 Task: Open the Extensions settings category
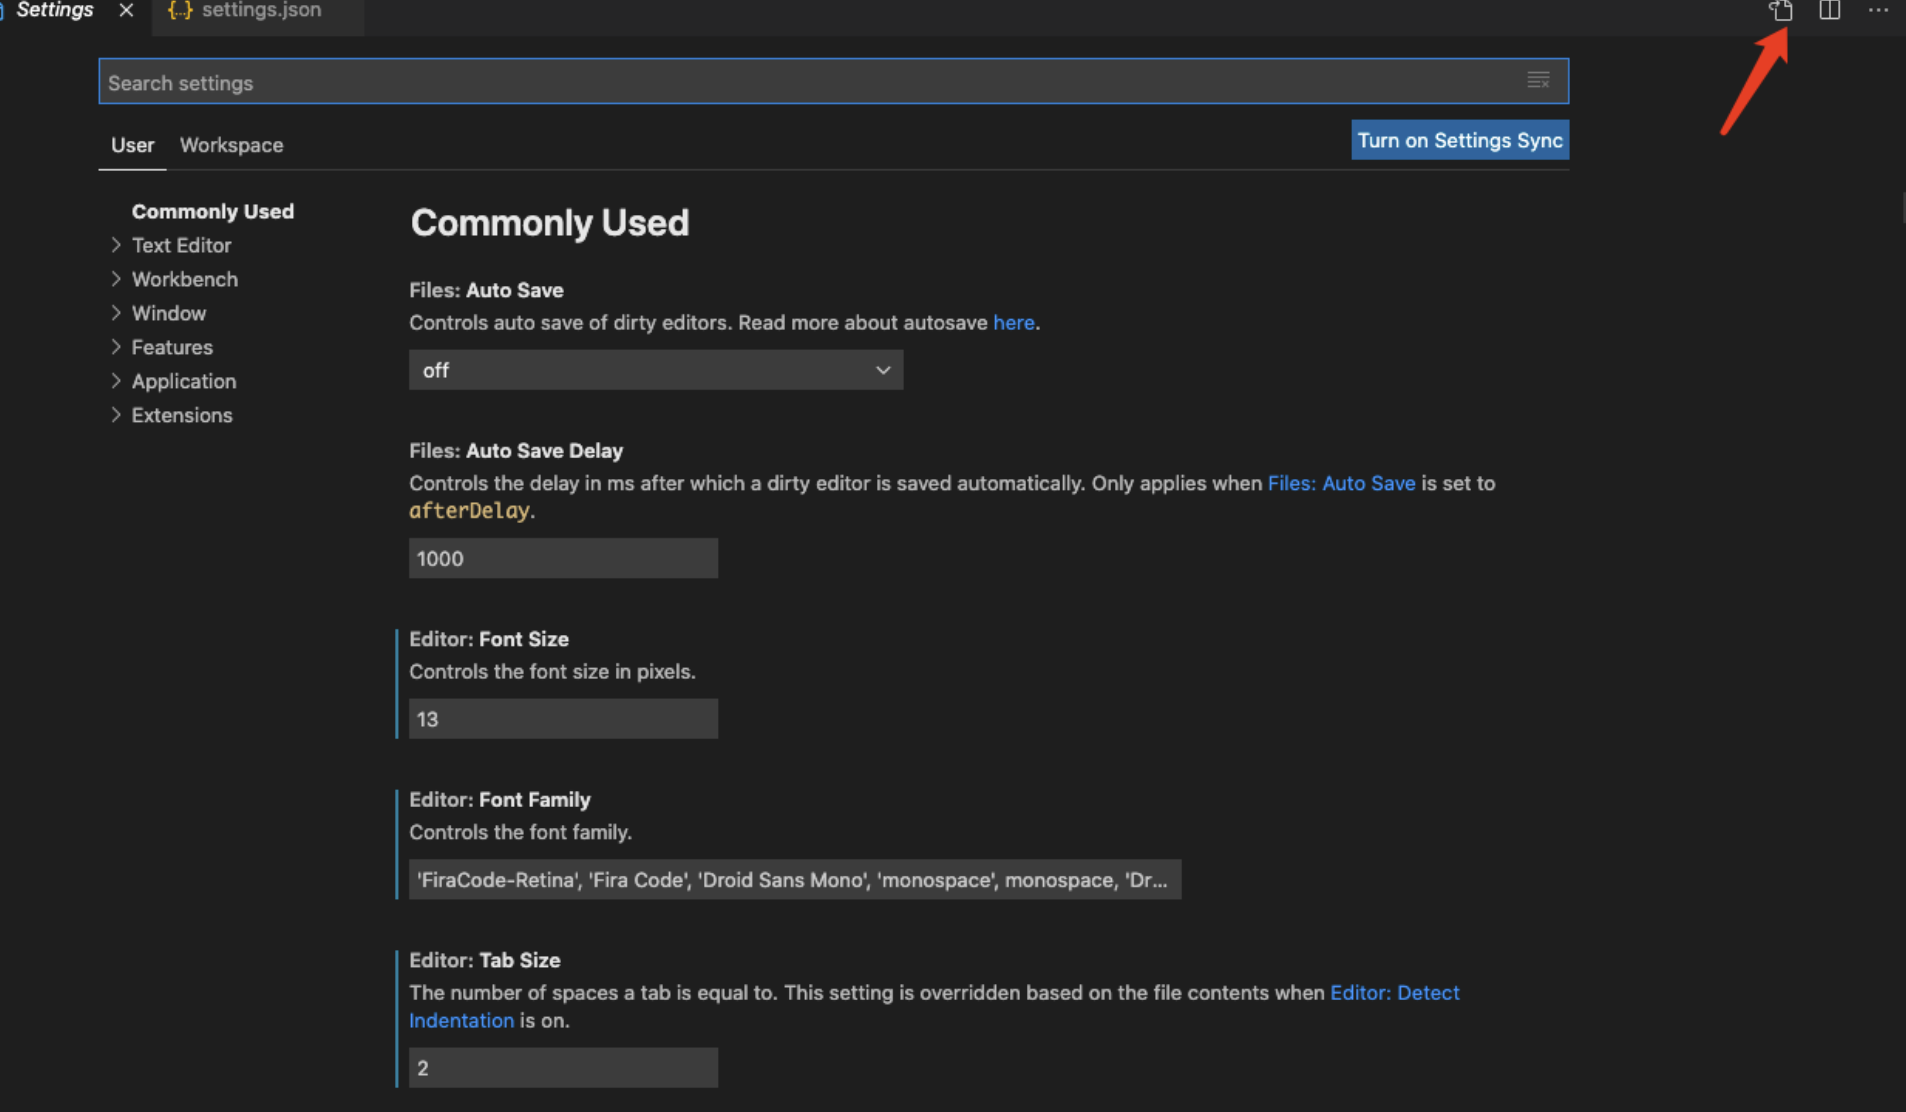pyautogui.click(x=182, y=415)
